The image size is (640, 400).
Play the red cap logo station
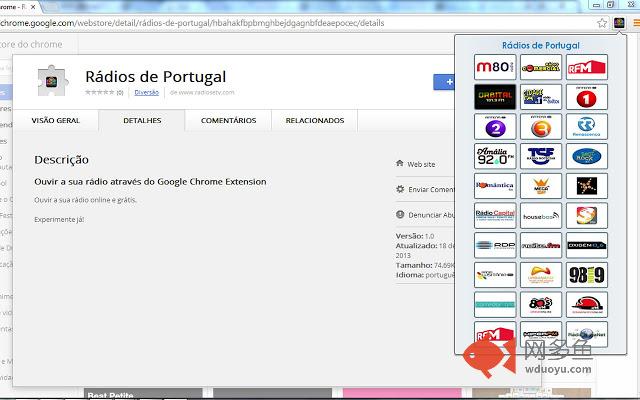click(587, 304)
